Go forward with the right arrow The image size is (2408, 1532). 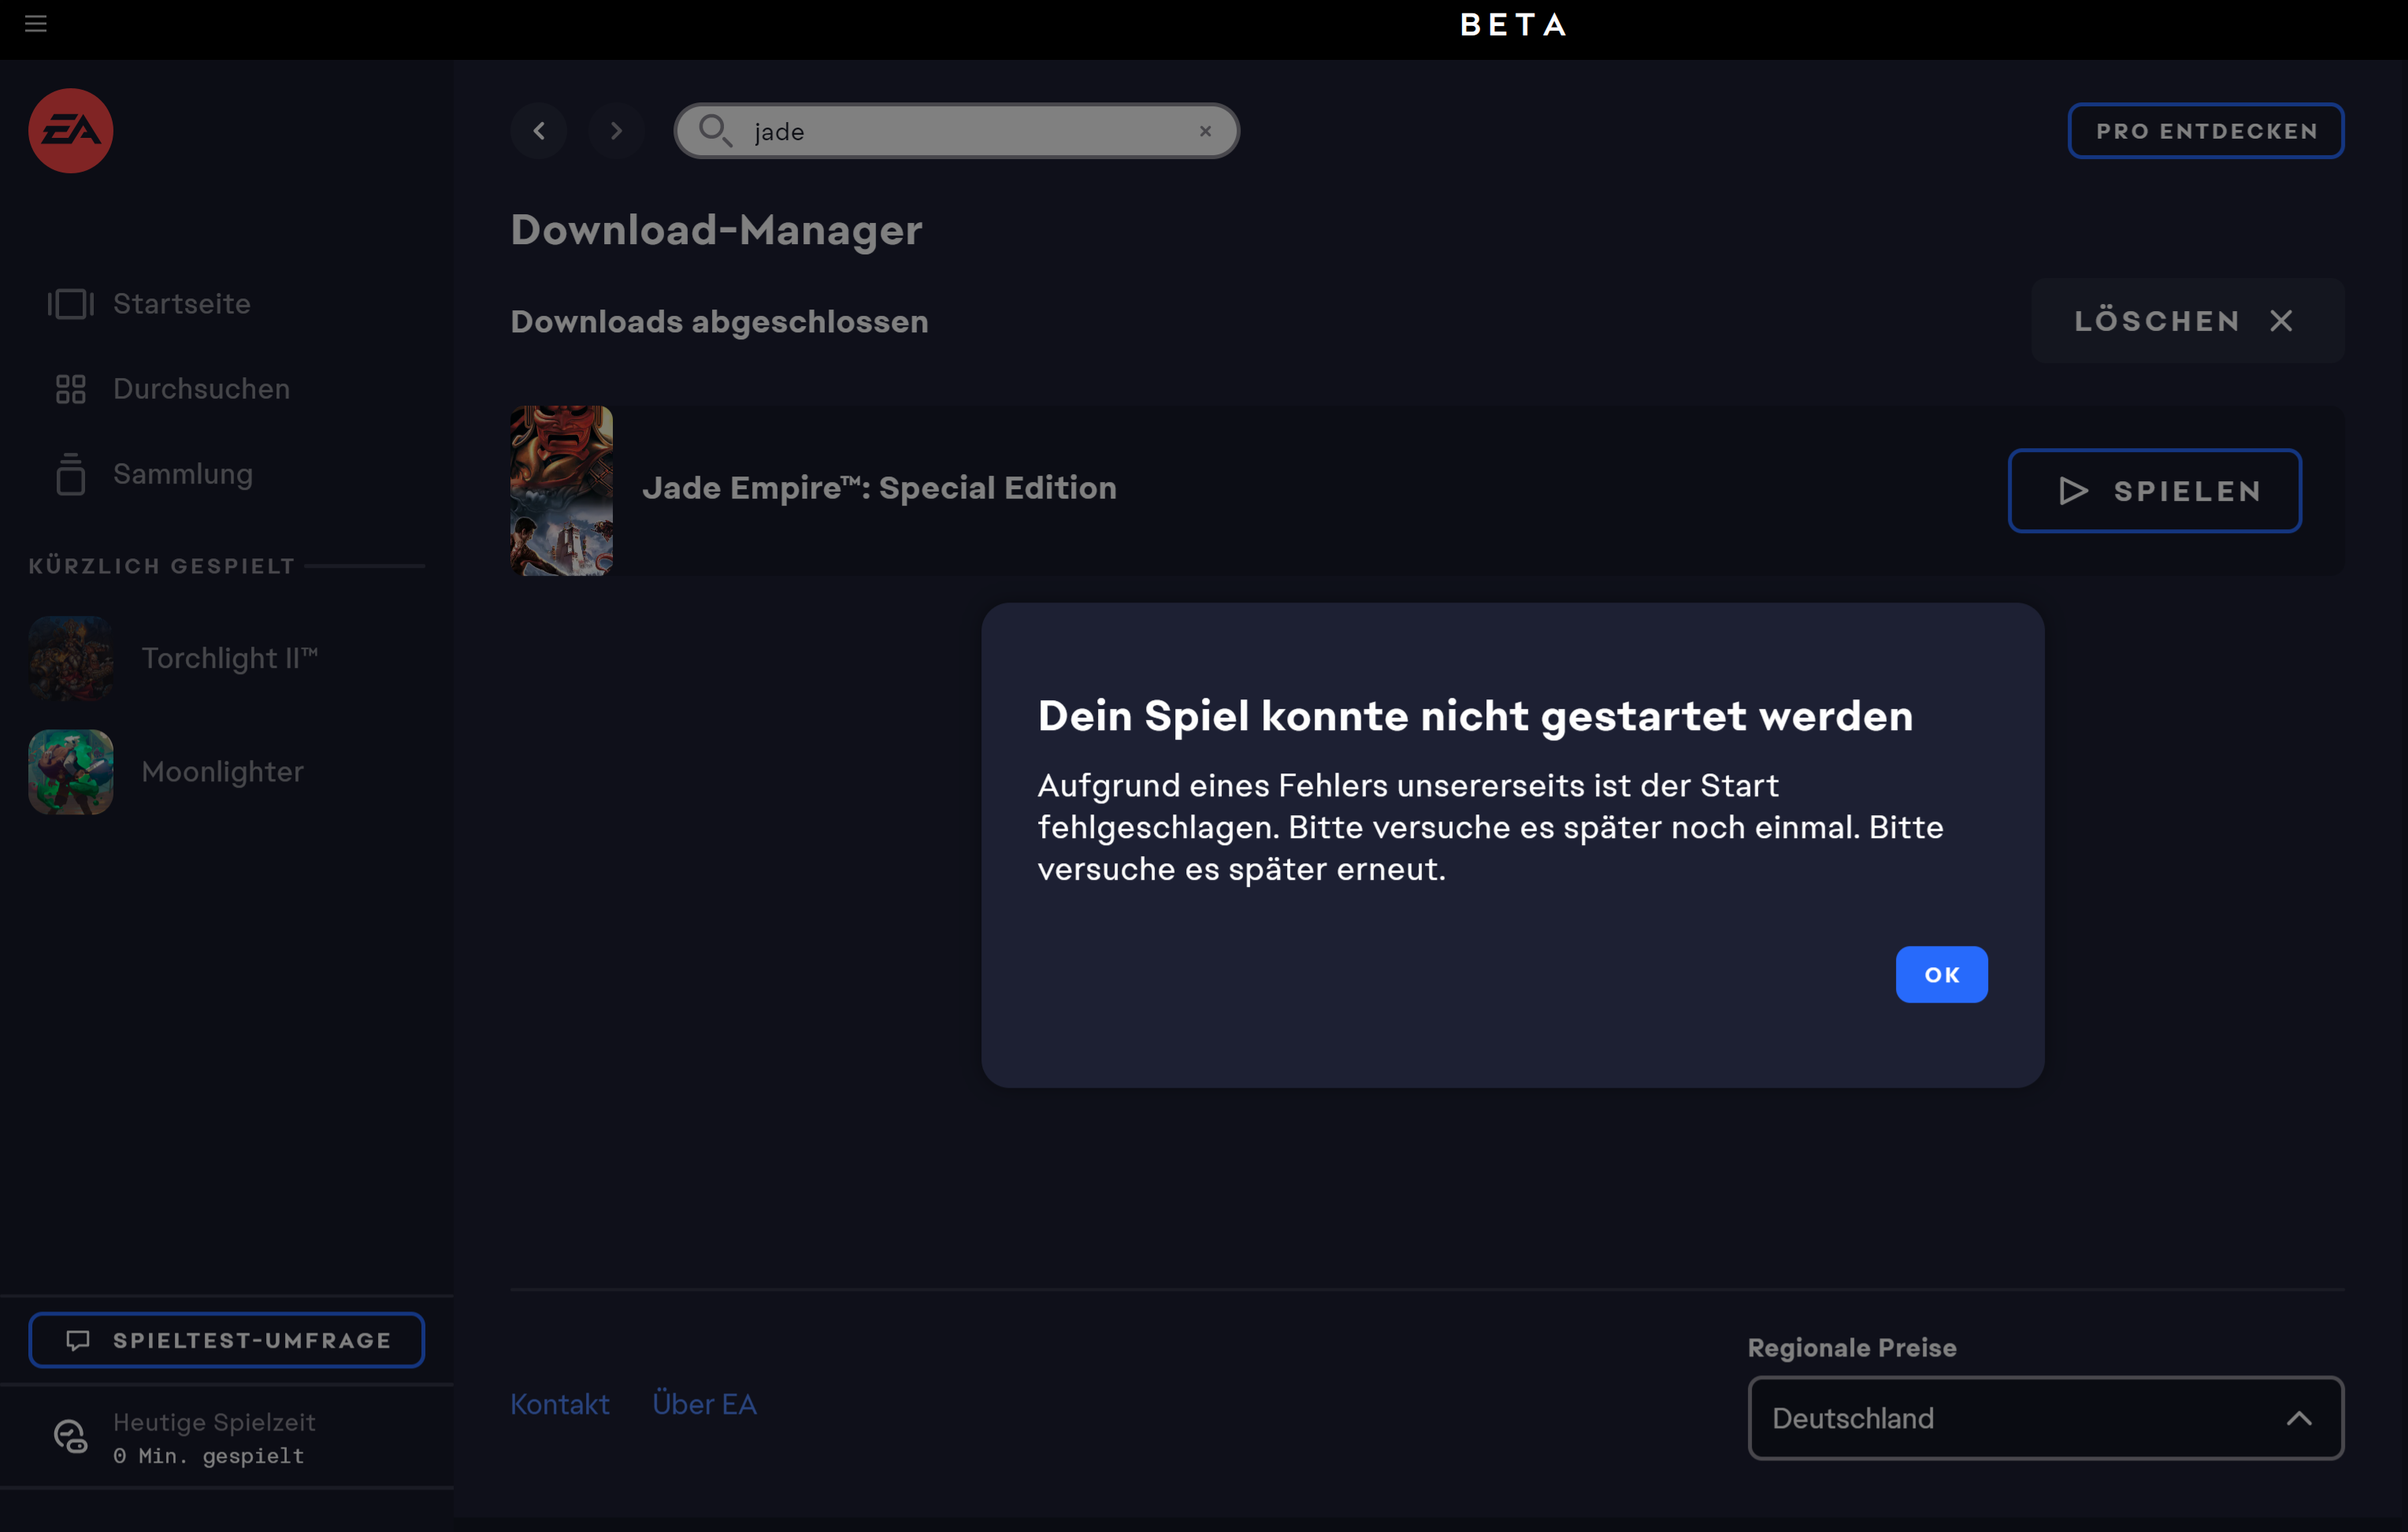coord(616,131)
